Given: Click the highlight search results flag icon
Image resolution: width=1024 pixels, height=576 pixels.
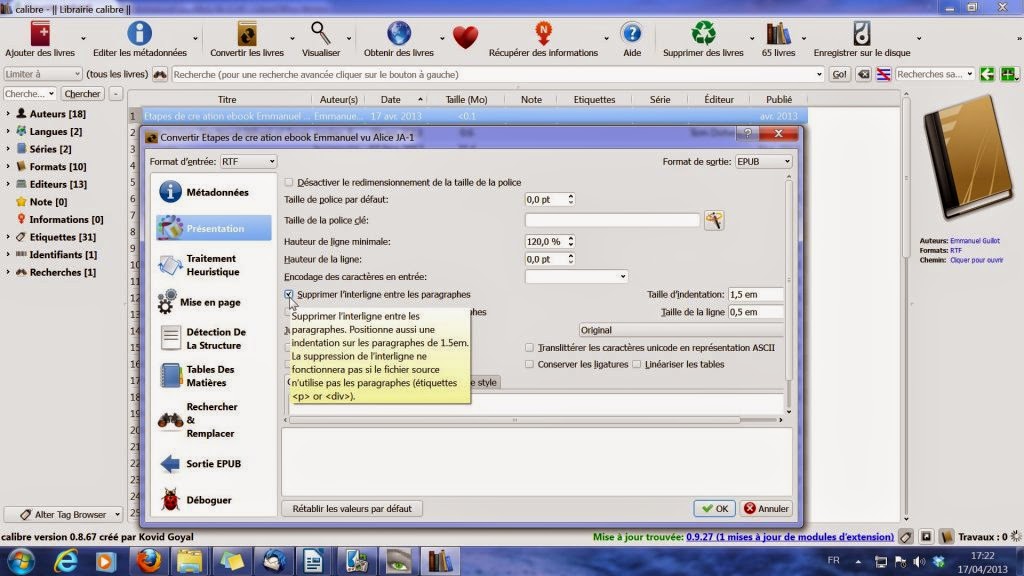Looking at the screenshot, I should 883,74.
